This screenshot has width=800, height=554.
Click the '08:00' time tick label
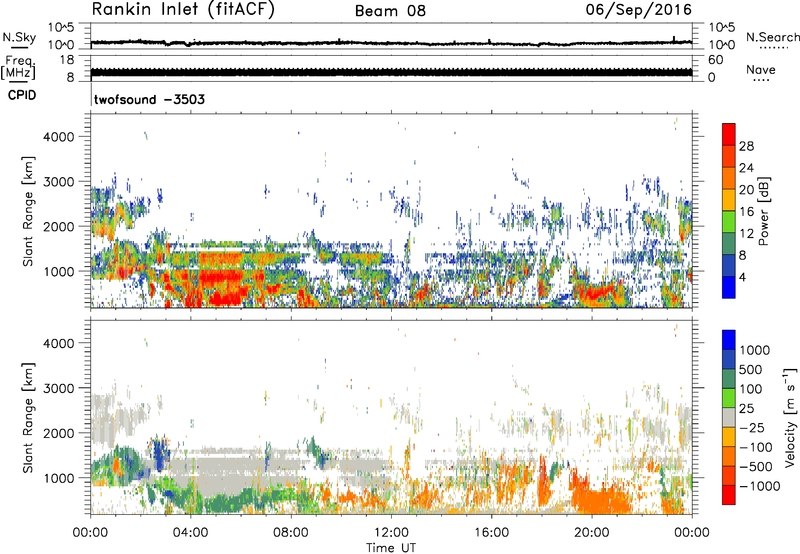click(291, 533)
